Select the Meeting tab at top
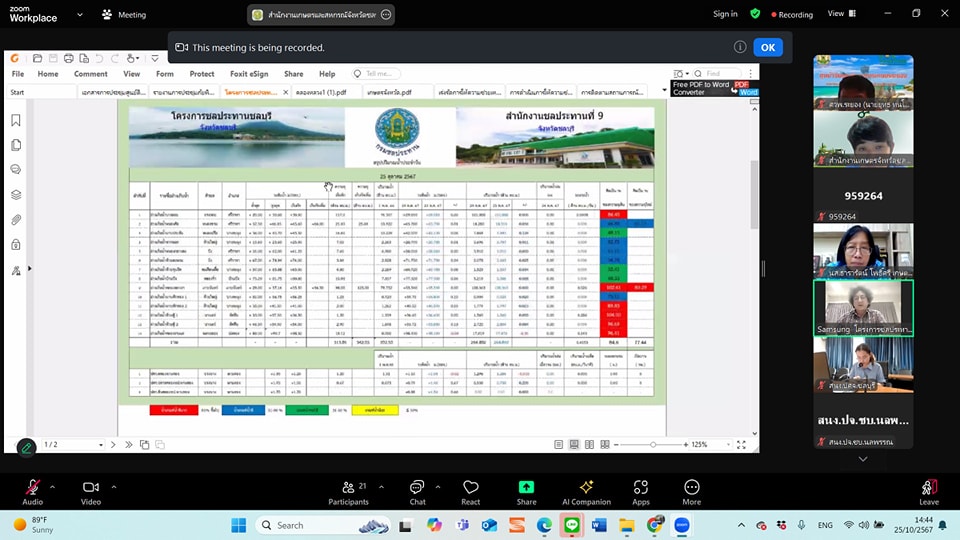960x540 pixels. (124, 15)
